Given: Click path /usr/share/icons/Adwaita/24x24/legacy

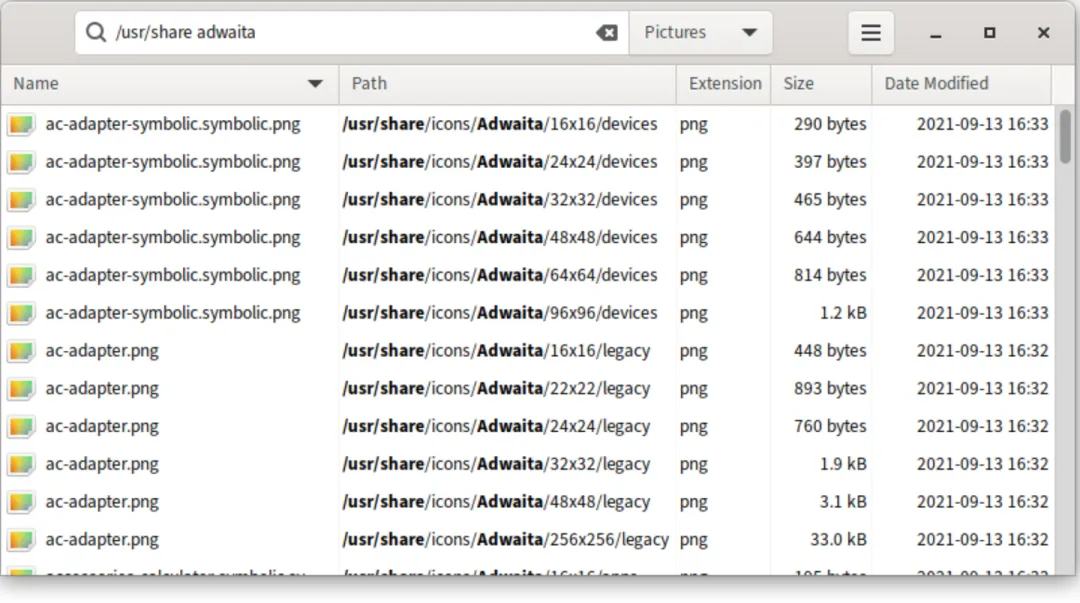Looking at the screenshot, I should pyautogui.click(x=497, y=427).
